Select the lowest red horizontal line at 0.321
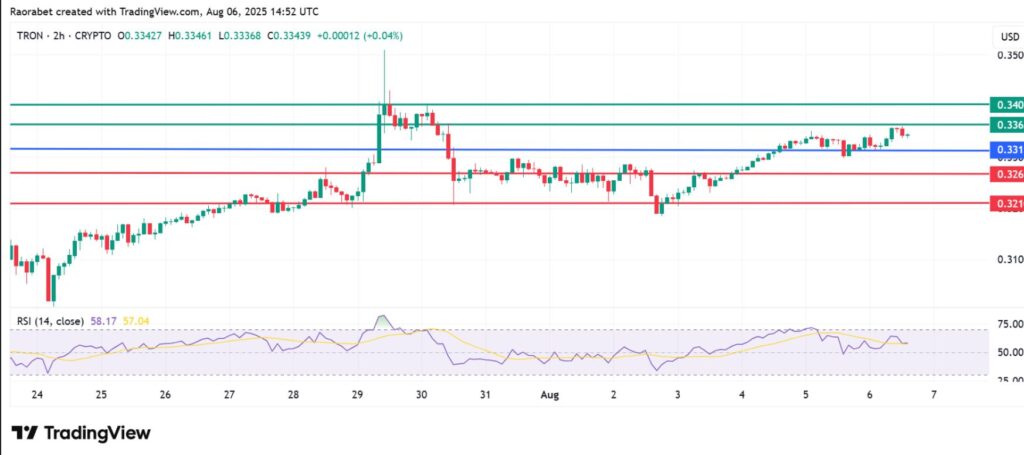Image resolution: width=1024 pixels, height=455 pixels. (500, 203)
